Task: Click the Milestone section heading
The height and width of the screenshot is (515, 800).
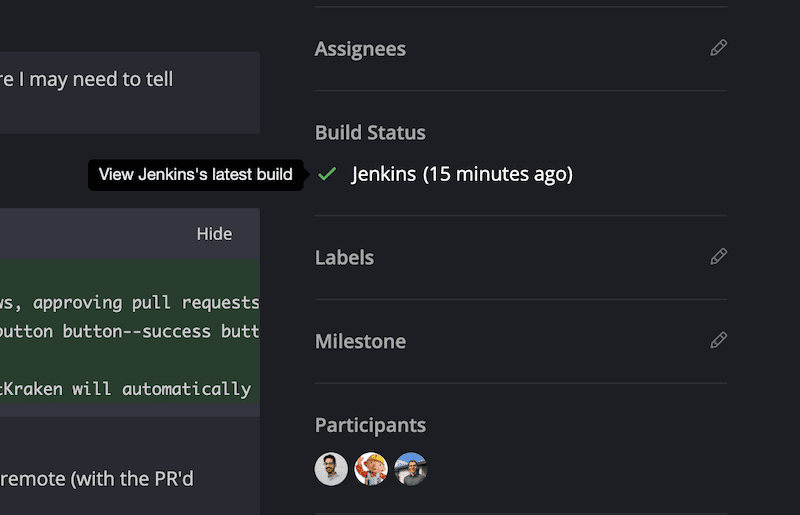Action: coord(360,341)
